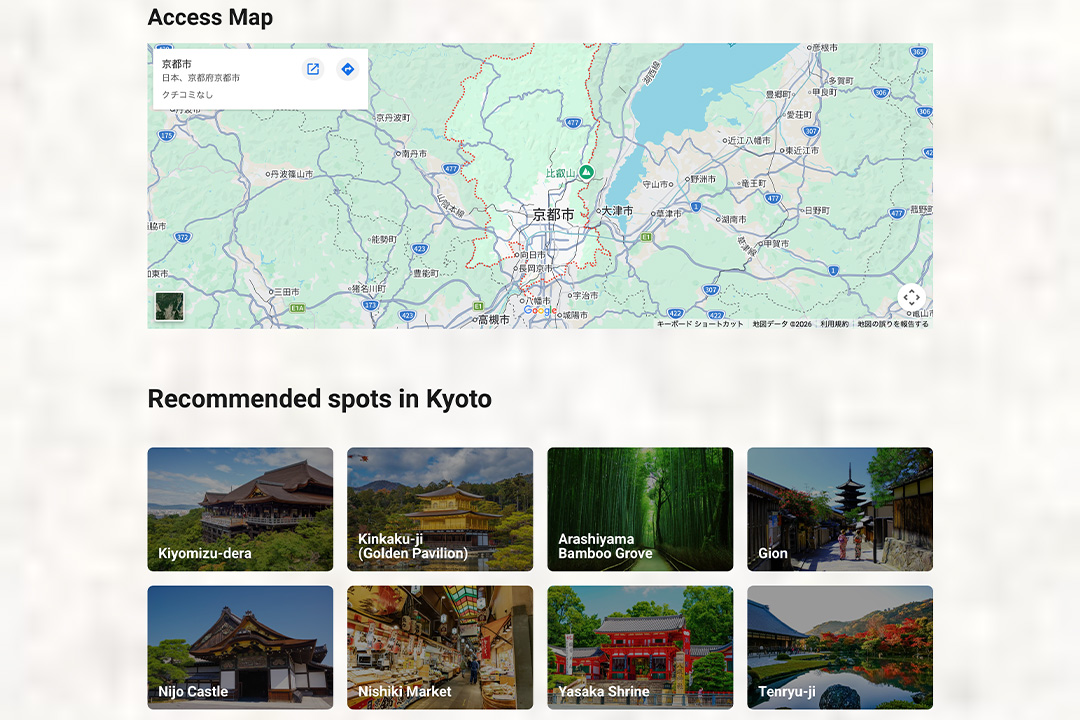Click the green Mt. Hiei (比叡山) mountain marker

(x=587, y=173)
